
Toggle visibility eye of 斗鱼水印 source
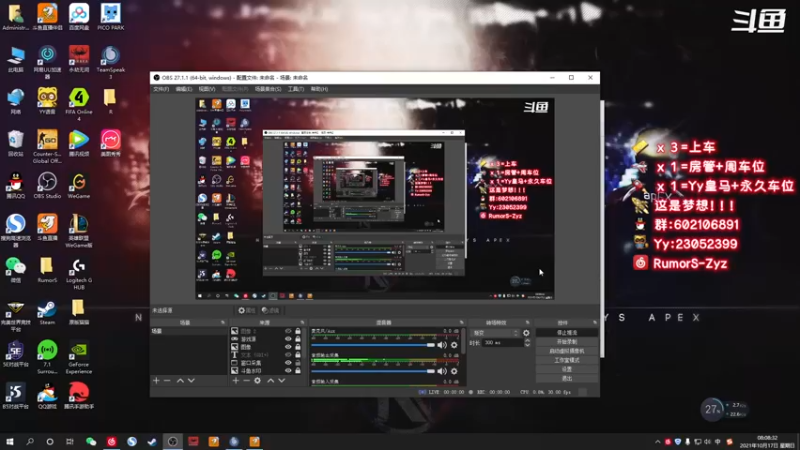pyautogui.click(x=288, y=371)
